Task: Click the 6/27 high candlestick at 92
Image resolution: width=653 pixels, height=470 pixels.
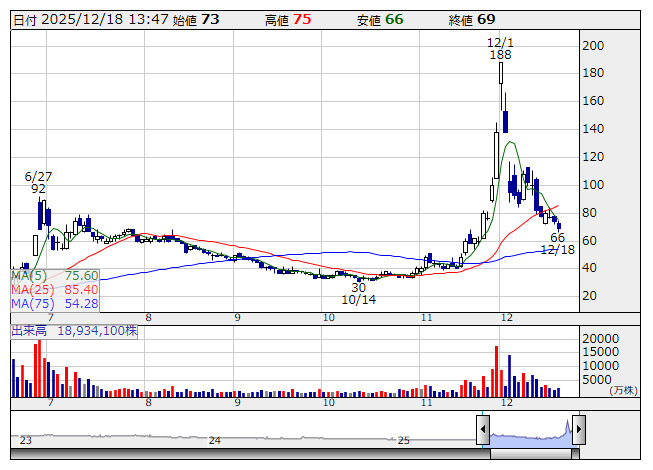Action: click(x=41, y=213)
